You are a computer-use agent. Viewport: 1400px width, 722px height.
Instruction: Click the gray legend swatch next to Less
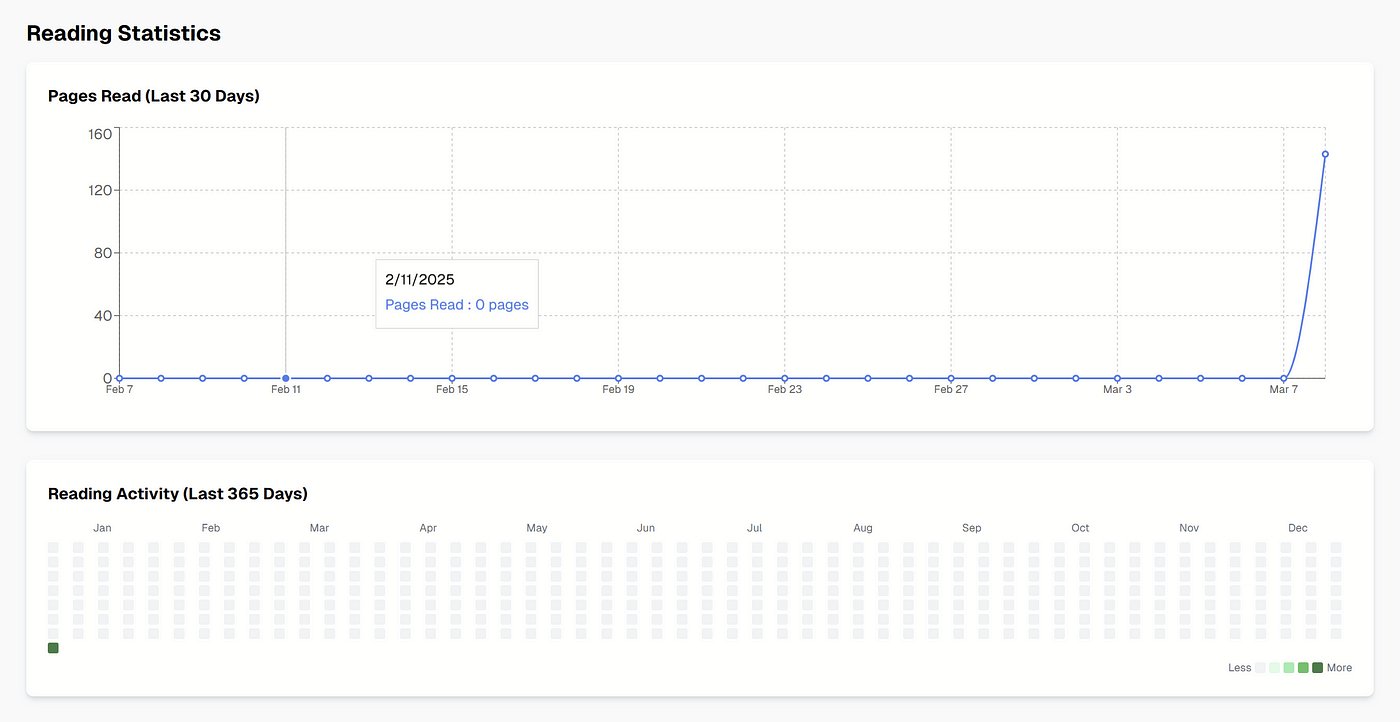1260,667
